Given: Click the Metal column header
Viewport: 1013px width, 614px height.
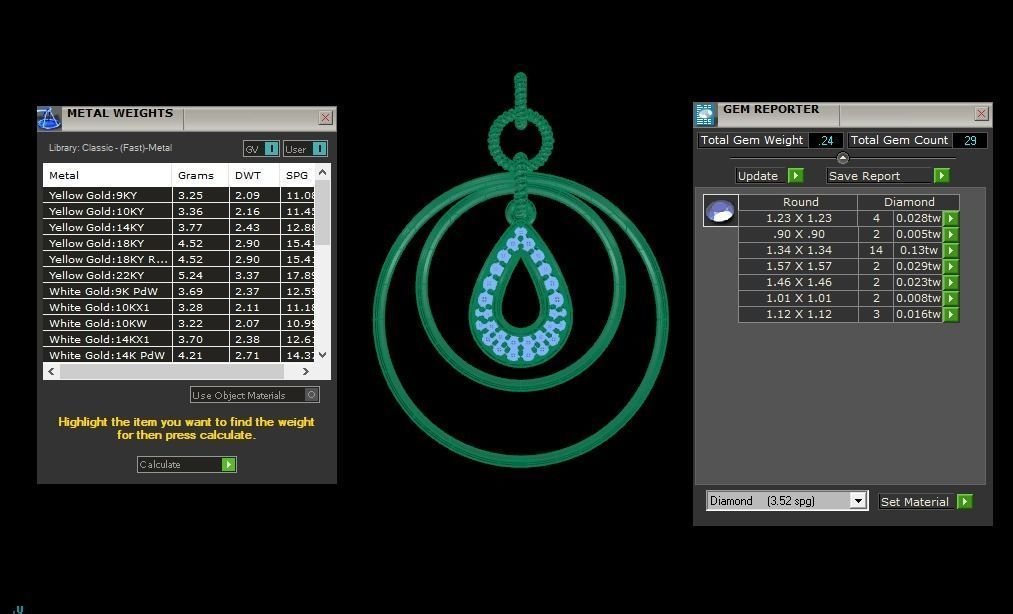Looking at the screenshot, I should click(x=107, y=175).
